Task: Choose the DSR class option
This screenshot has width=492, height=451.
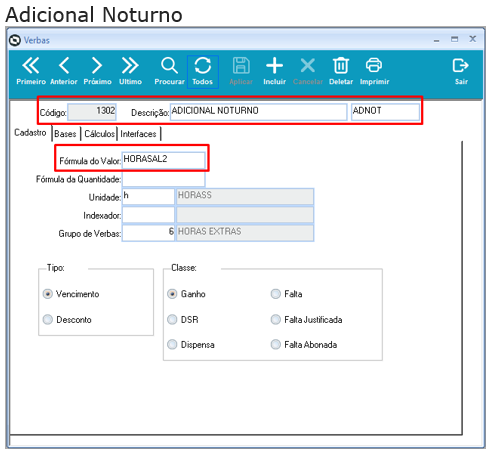Action: click(172, 319)
